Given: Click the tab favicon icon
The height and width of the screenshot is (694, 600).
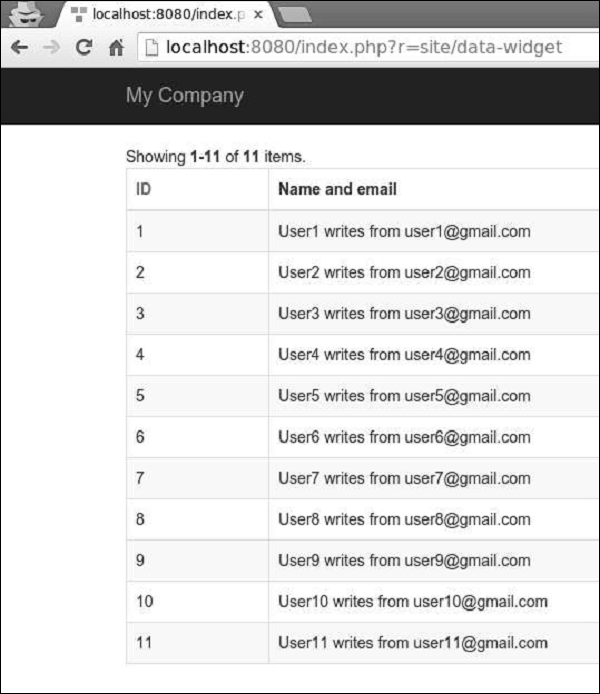Looking at the screenshot, I should [78, 14].
